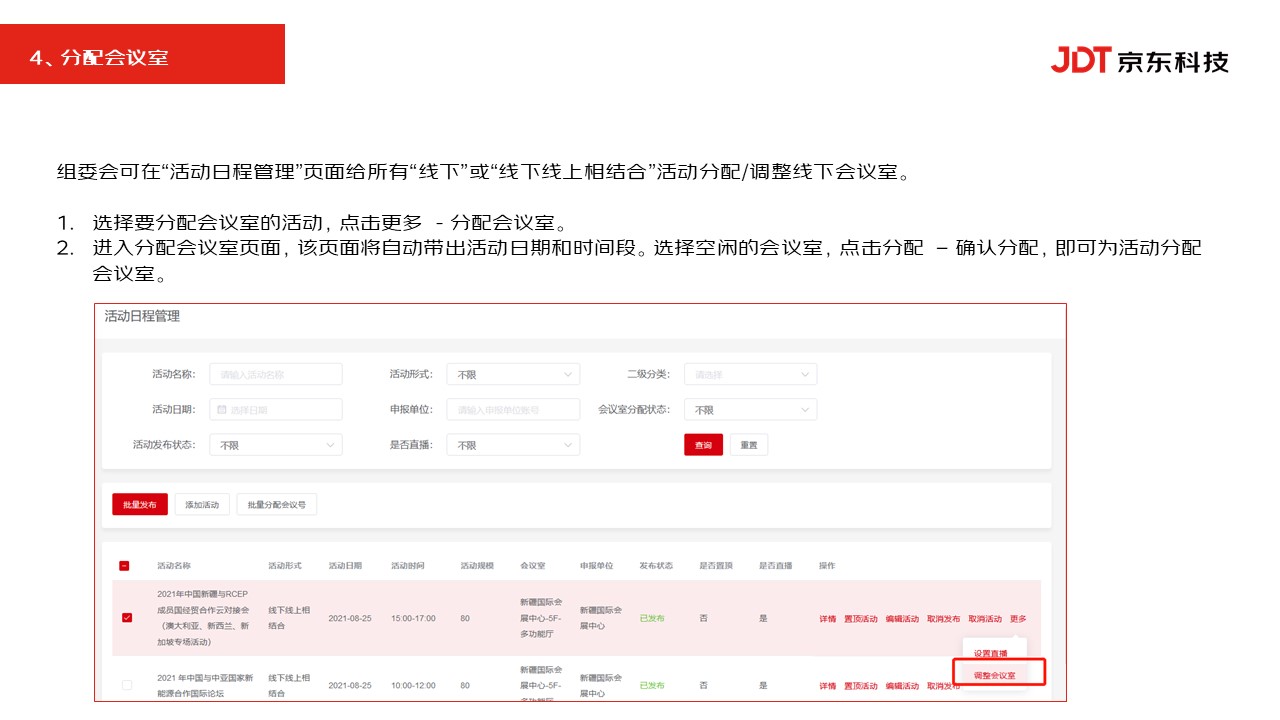Focus the 活动日期 date picker field
Screen dimensions: 1280x720
[275, 410]
